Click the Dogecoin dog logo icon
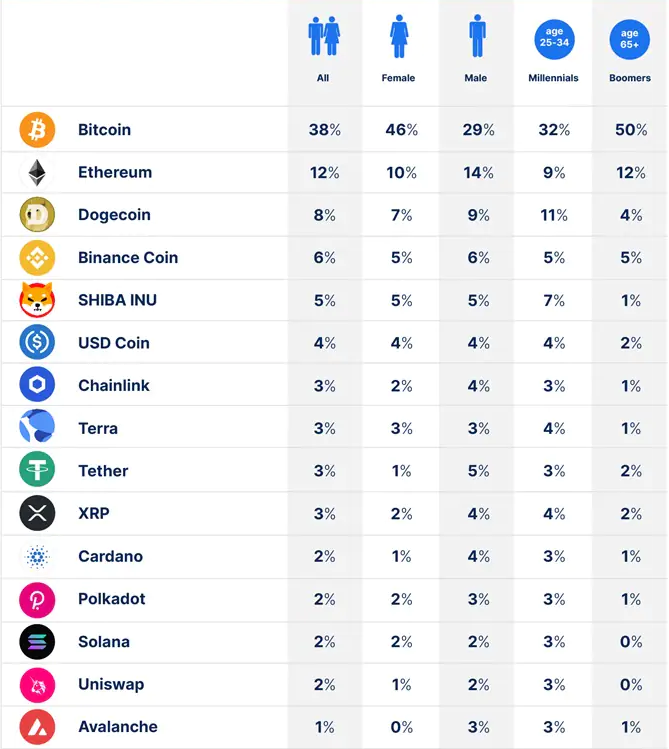Viewport: 669px width, 749px height. click(37, 215)
